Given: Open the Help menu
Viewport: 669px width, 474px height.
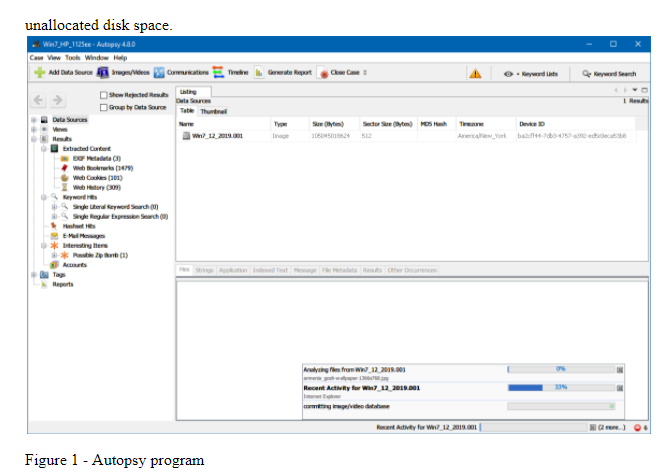Looking at the screenshot, I should coord(120,58).
